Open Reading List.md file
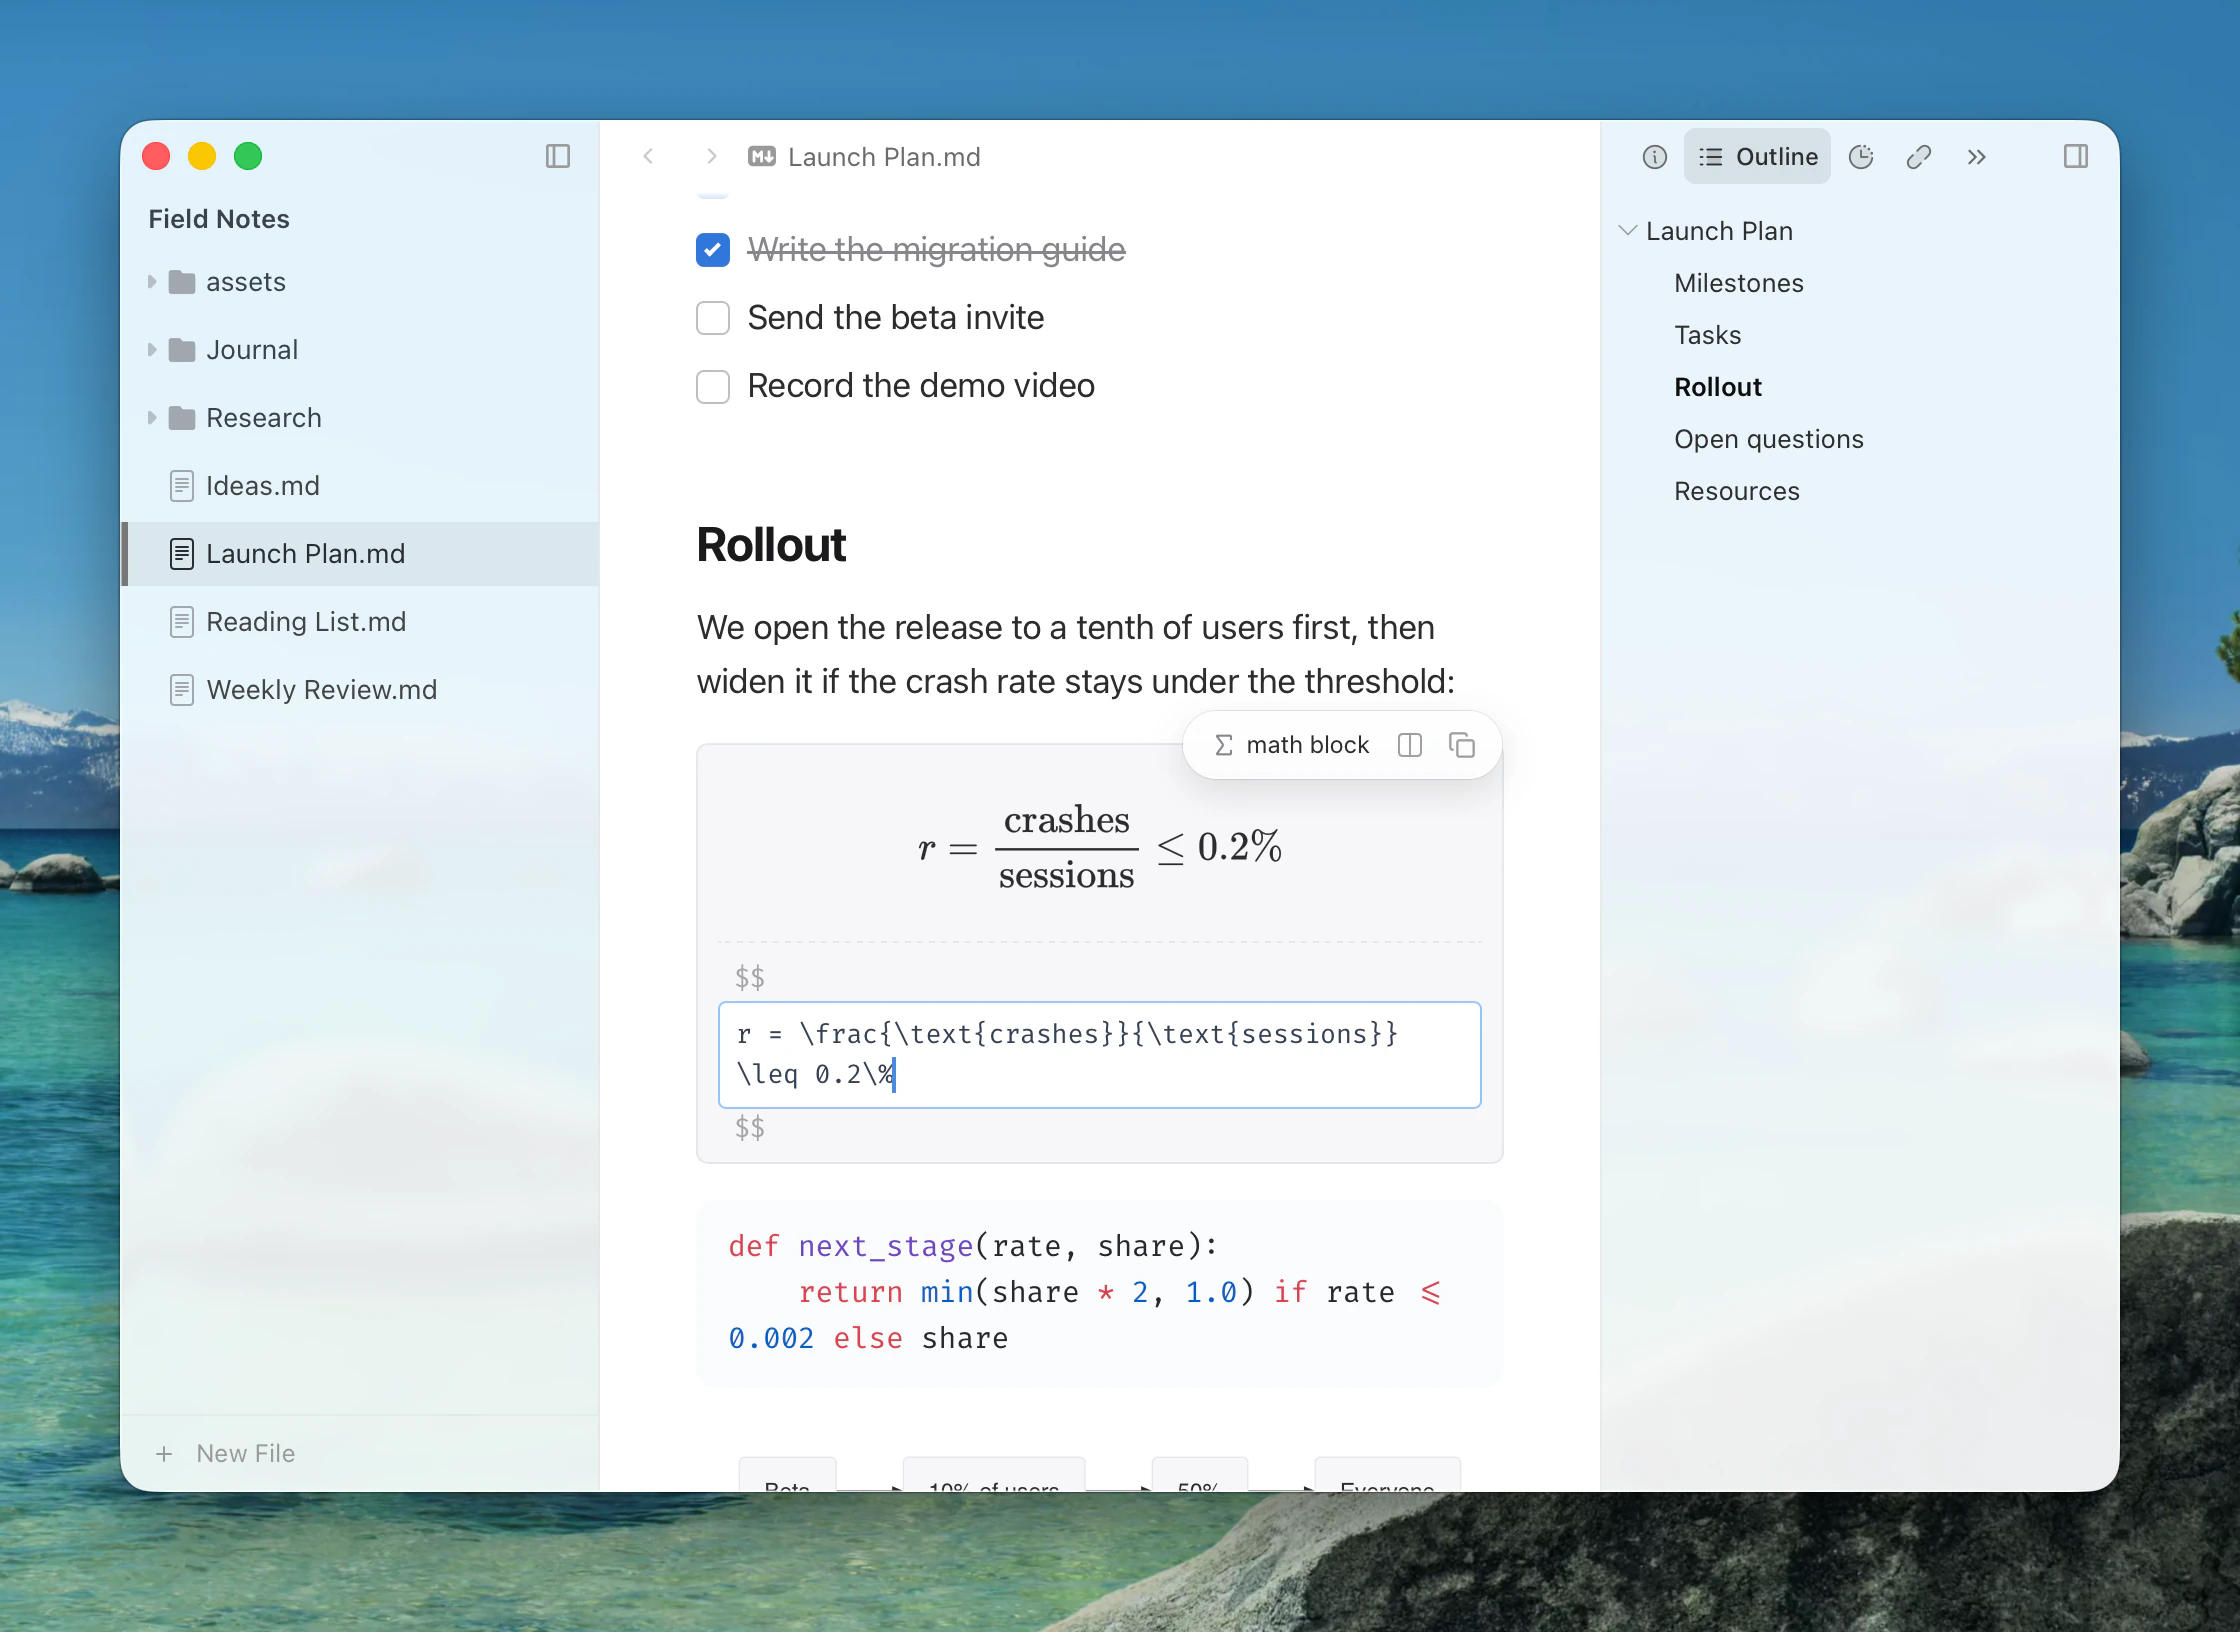Image resolution: width=2240 pixels, height=1632 pixels. [x=360, y=622]
